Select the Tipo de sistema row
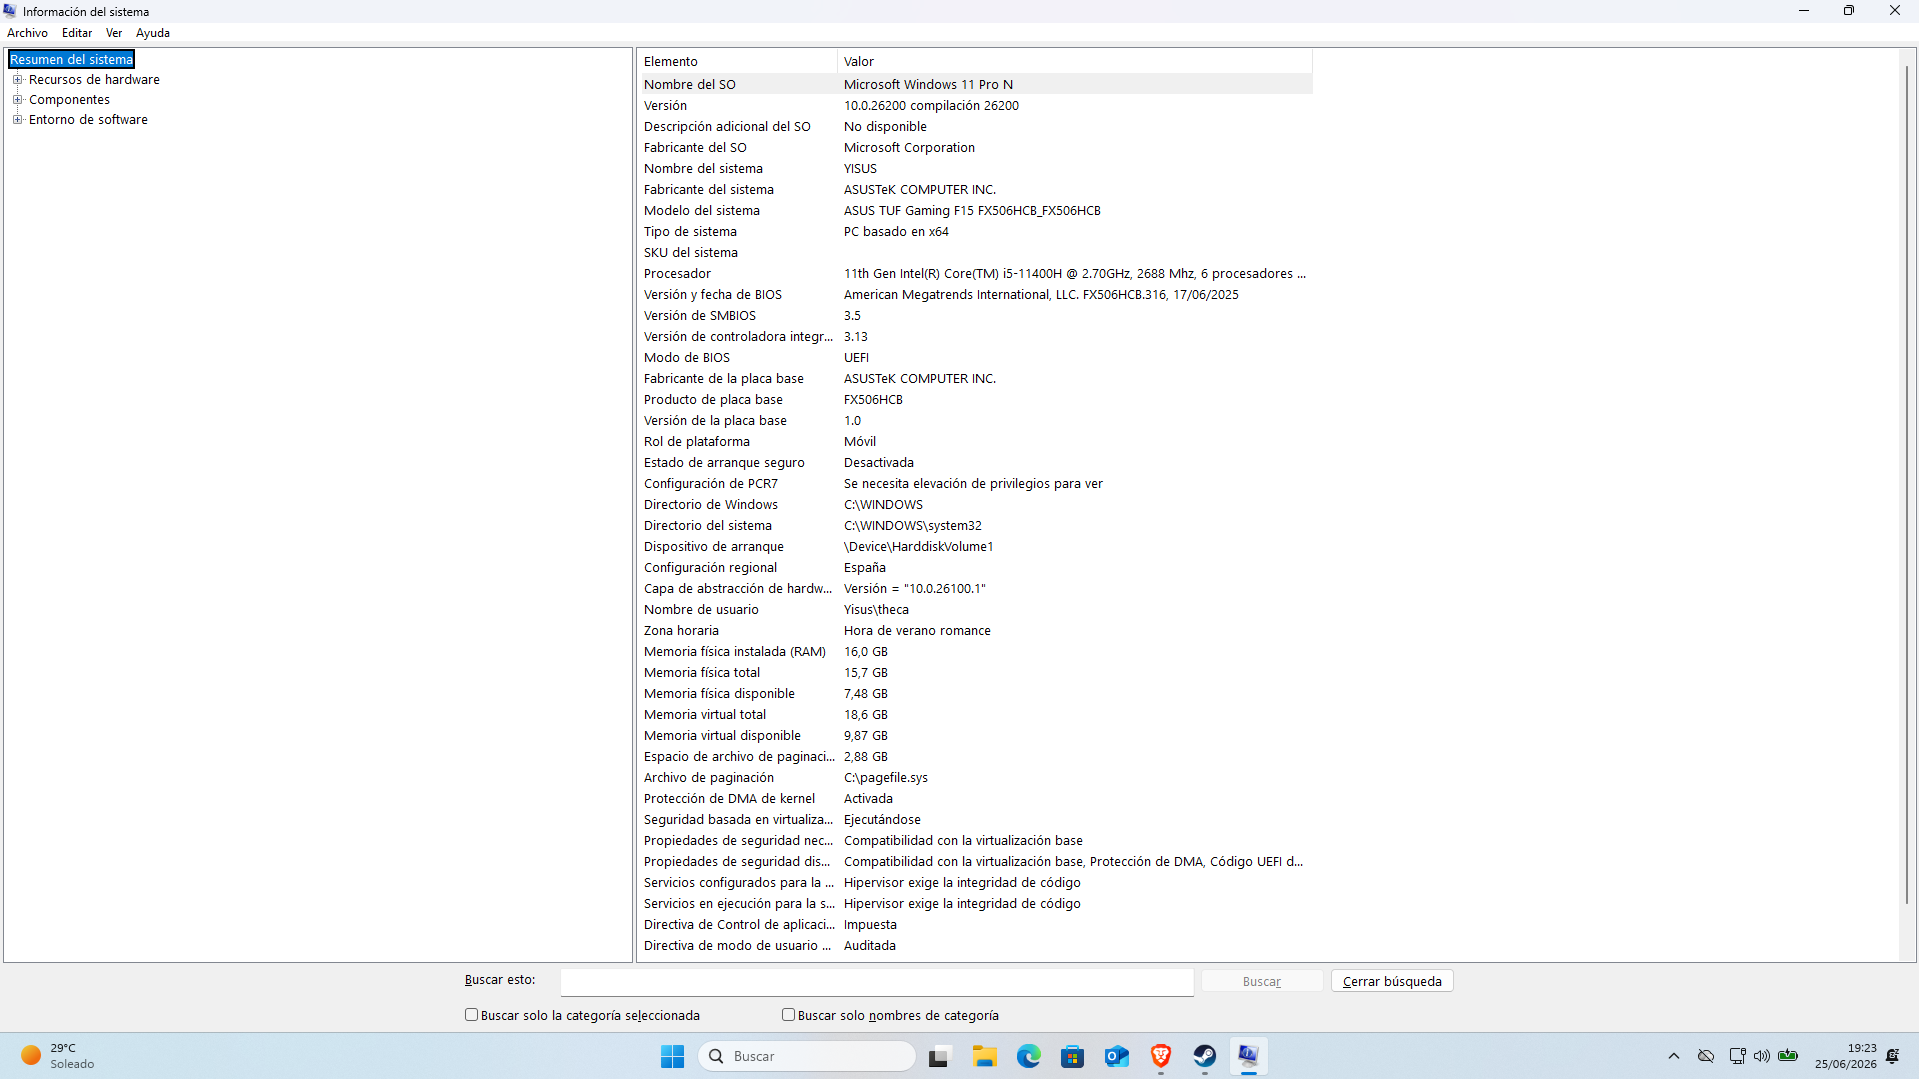Image resolution: width=1919 pixels, height=1079 pixels. click(x=975, y=232)
